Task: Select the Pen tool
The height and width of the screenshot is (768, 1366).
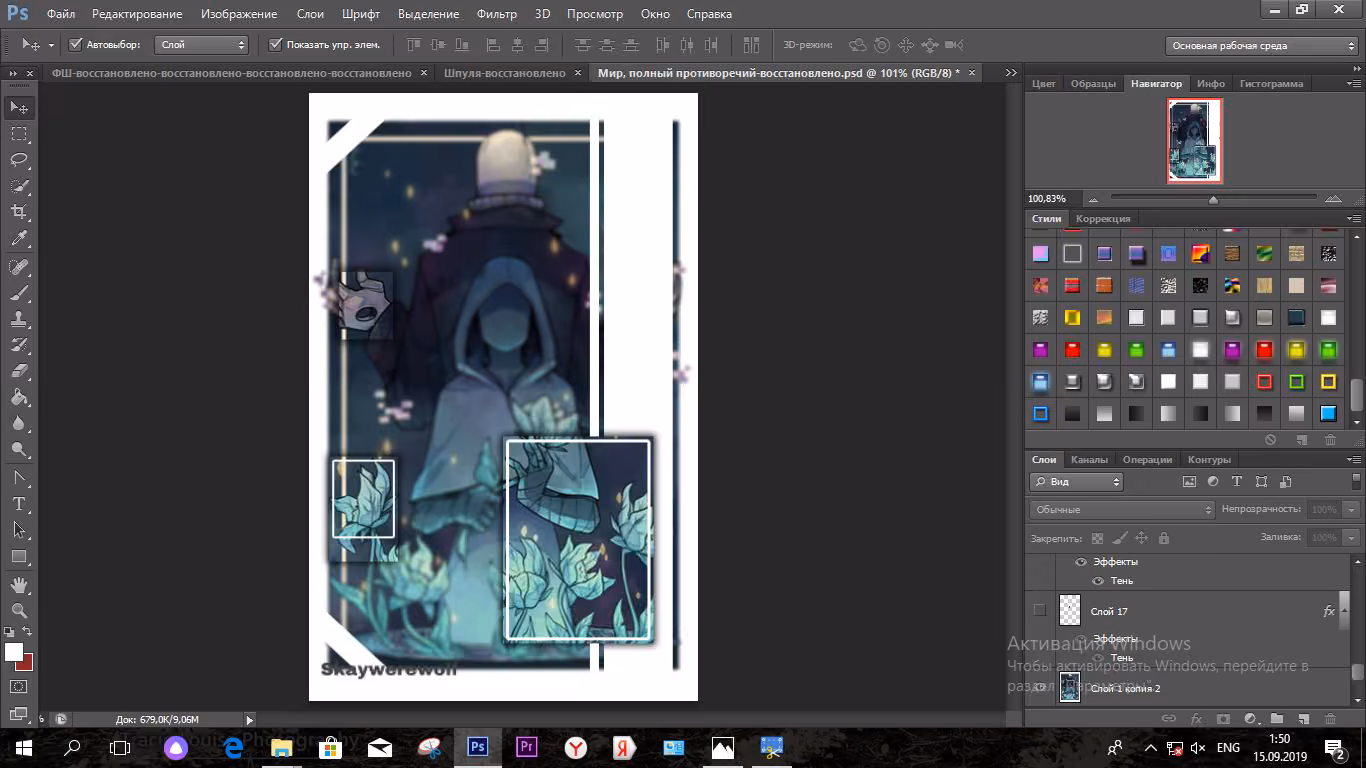Action: (x=19, y=478)
